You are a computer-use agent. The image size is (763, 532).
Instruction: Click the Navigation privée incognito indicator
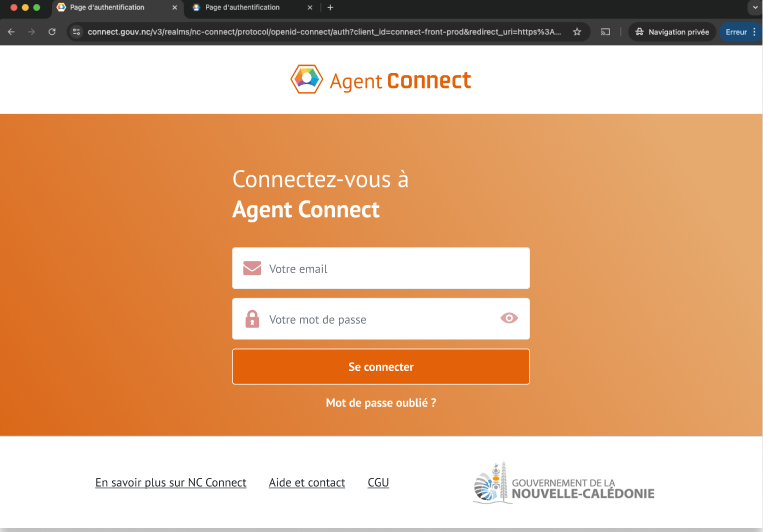(x=672, y=32)
